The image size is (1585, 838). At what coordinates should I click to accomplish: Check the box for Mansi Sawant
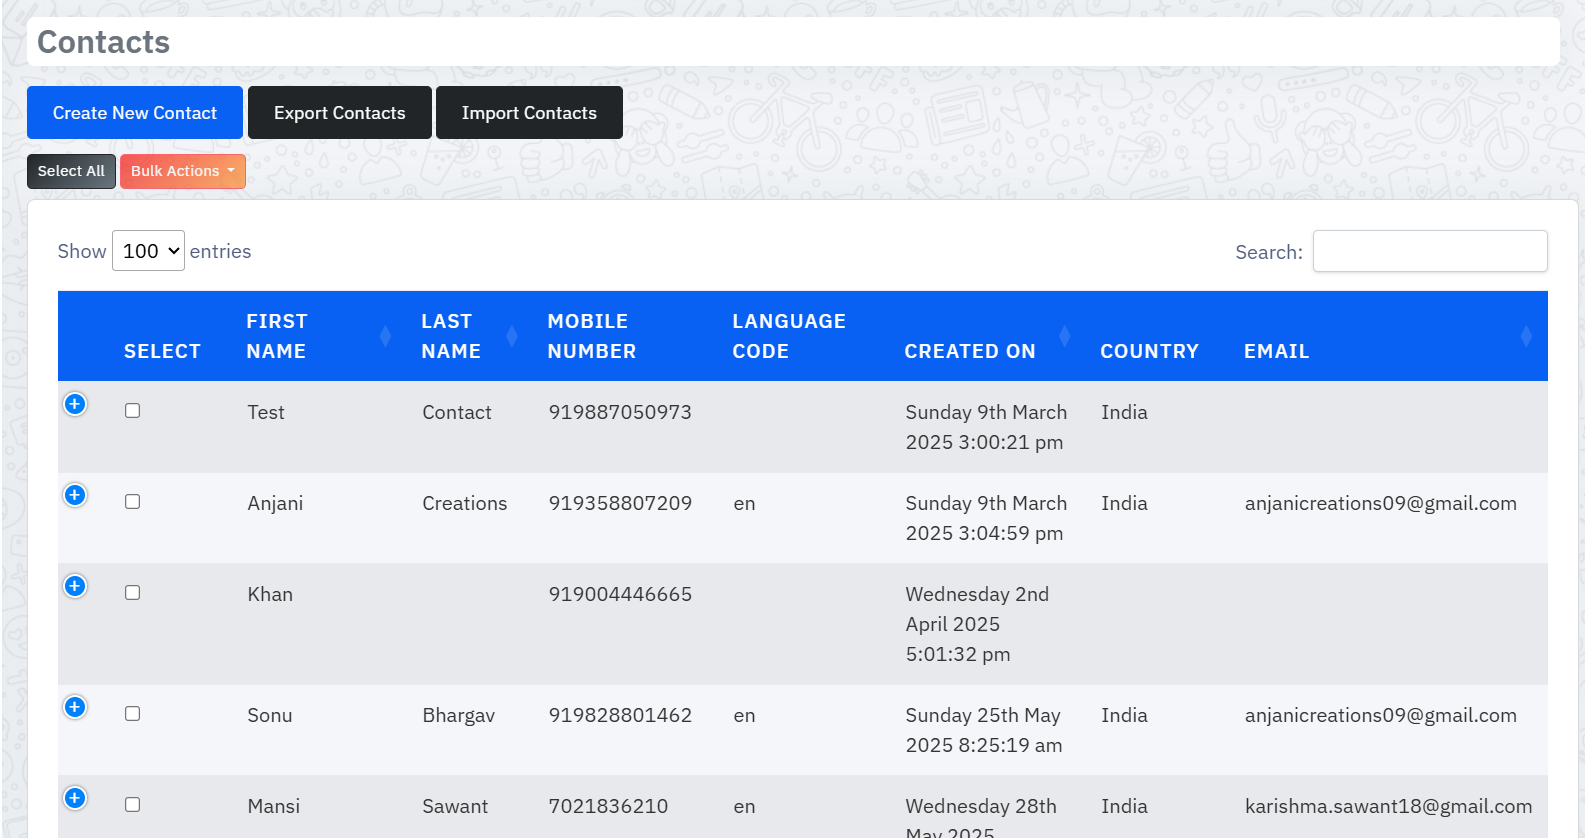132,805
